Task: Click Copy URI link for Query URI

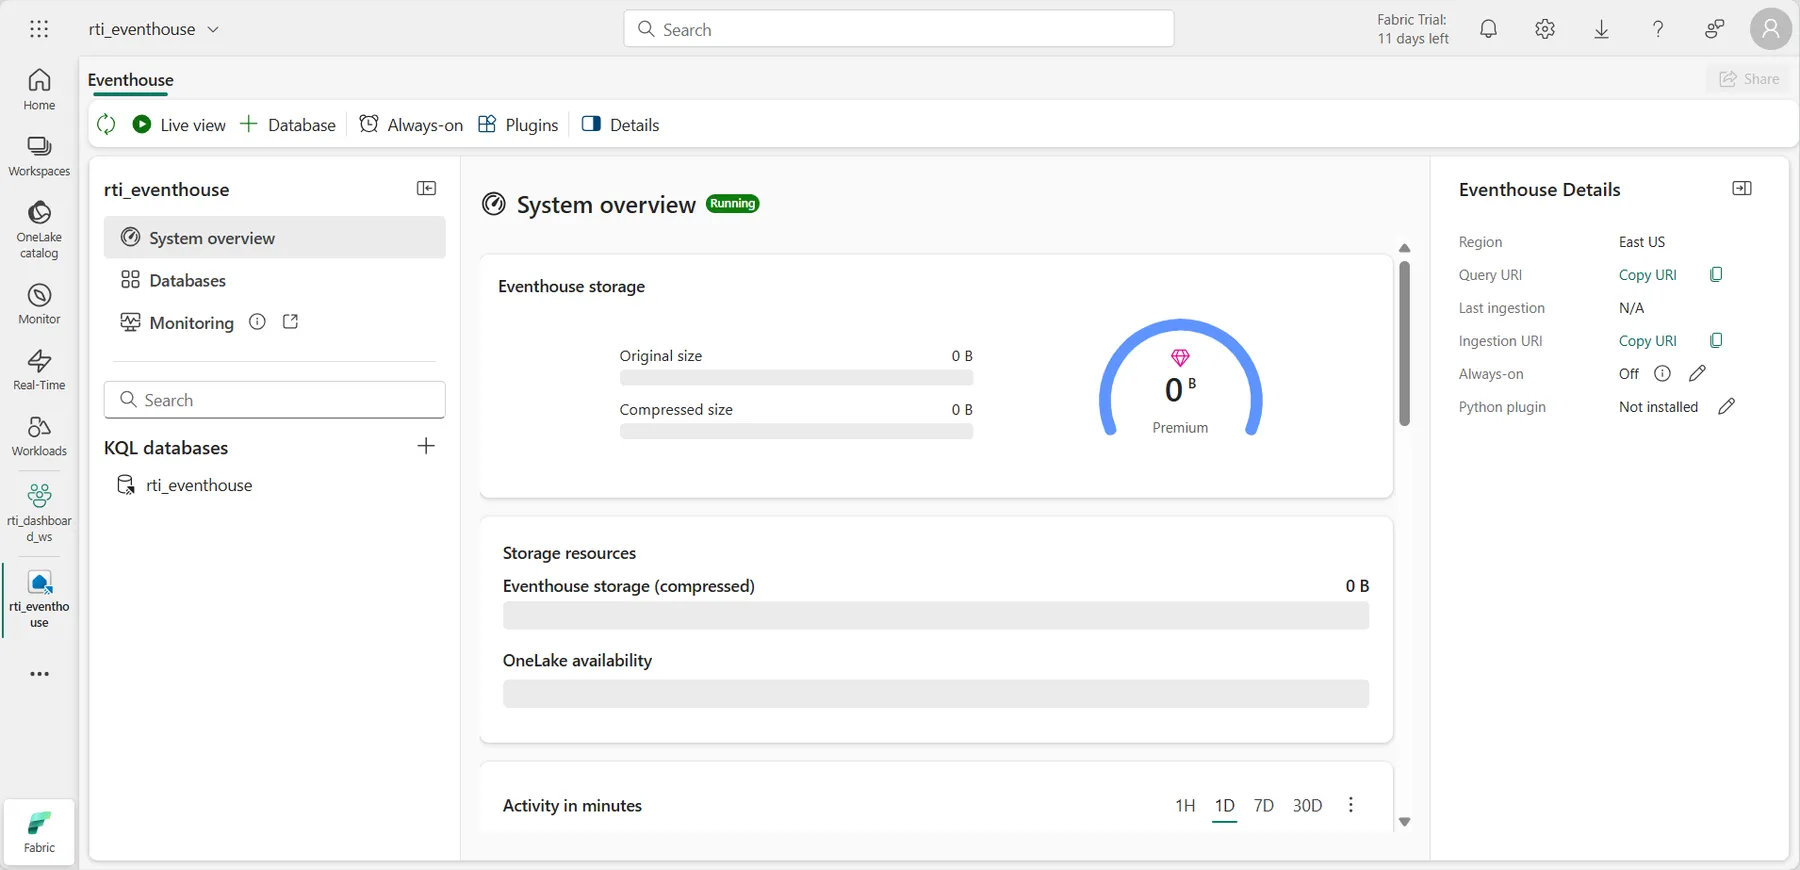Action: pos(1648,274)
